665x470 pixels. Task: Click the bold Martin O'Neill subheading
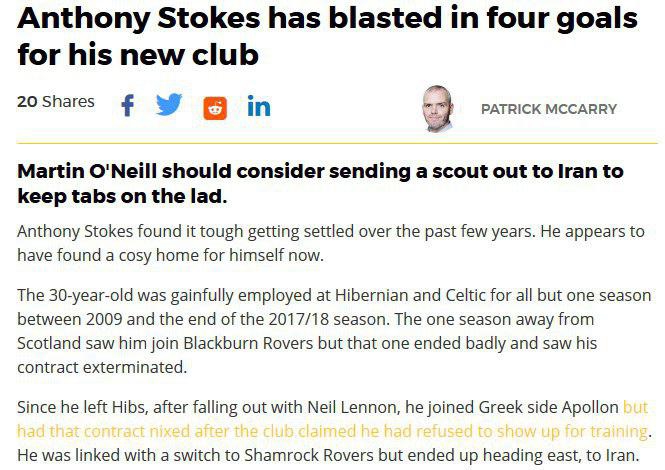point(320,182)
